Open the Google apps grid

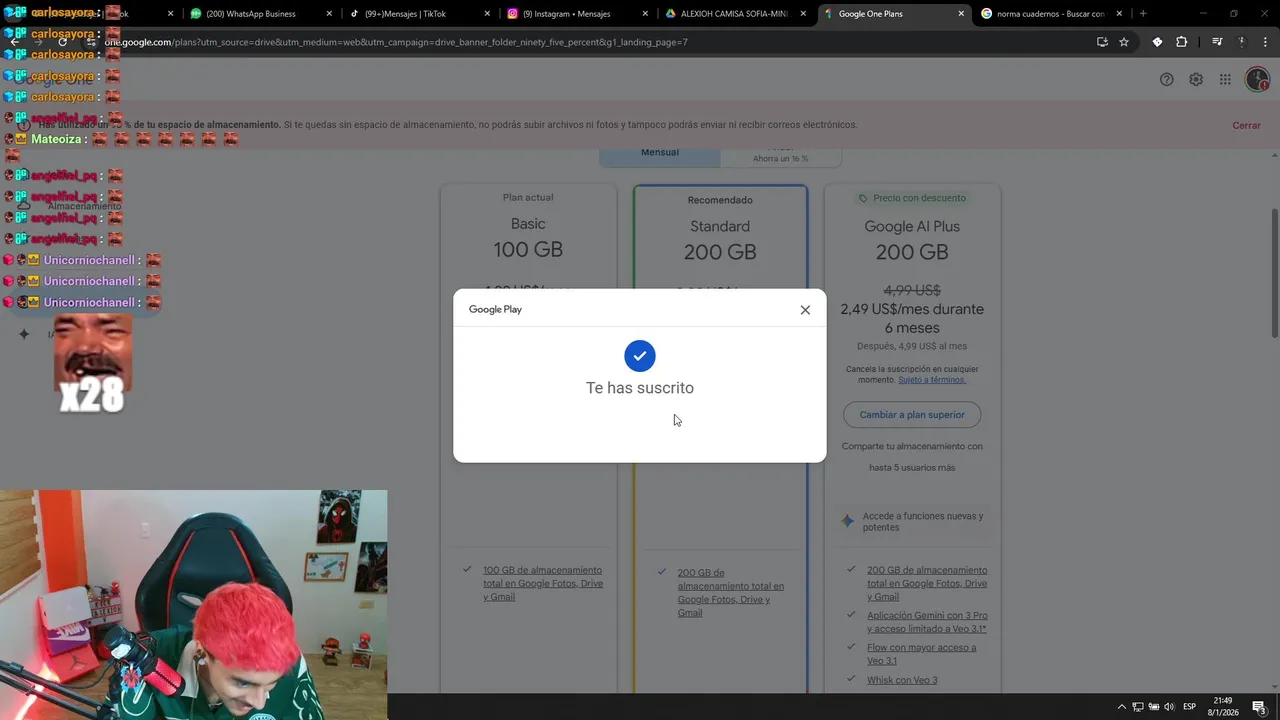click(x=1225, y=80)
